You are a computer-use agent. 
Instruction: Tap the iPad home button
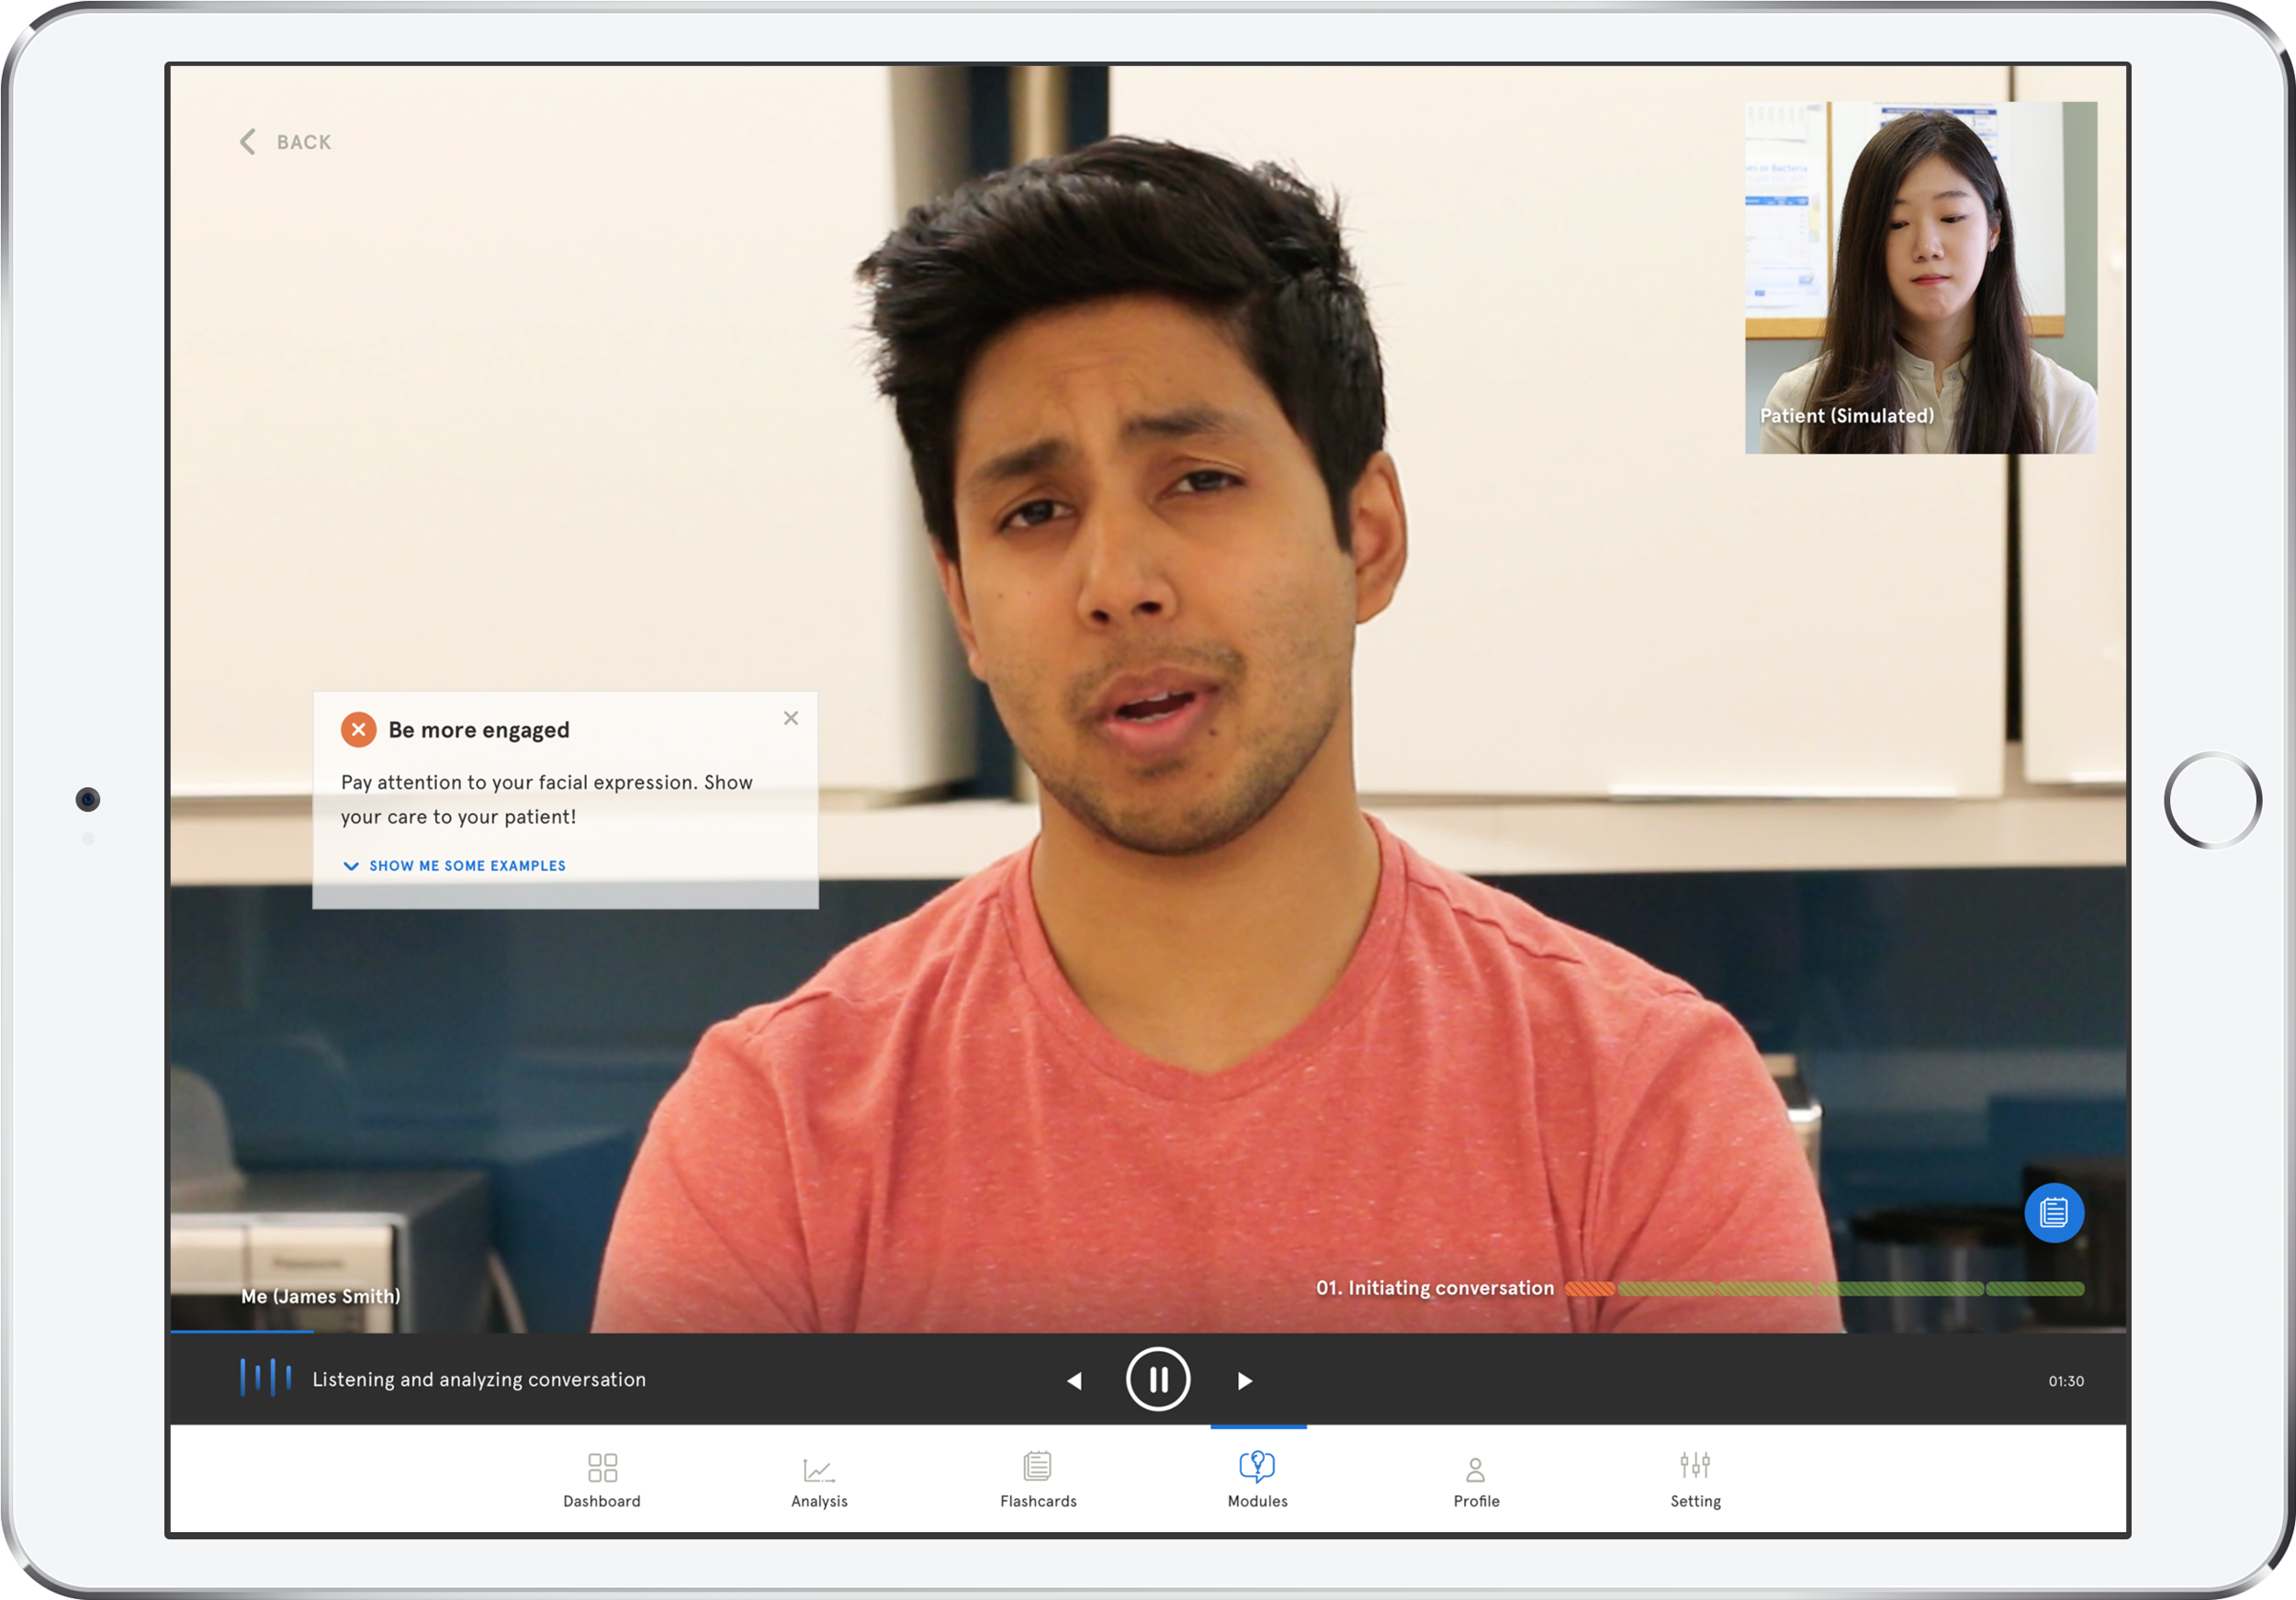pyautogui.click(x=2213, y=800)
